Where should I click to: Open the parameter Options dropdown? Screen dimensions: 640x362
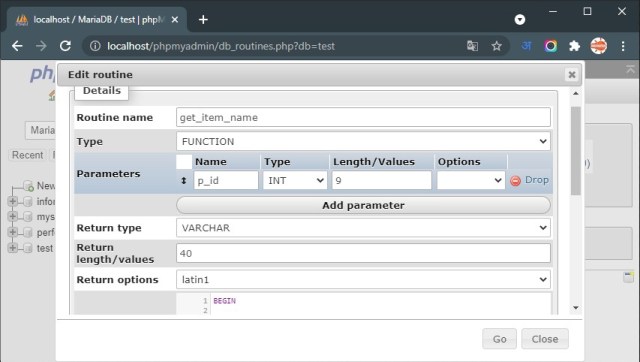(471, 180)
